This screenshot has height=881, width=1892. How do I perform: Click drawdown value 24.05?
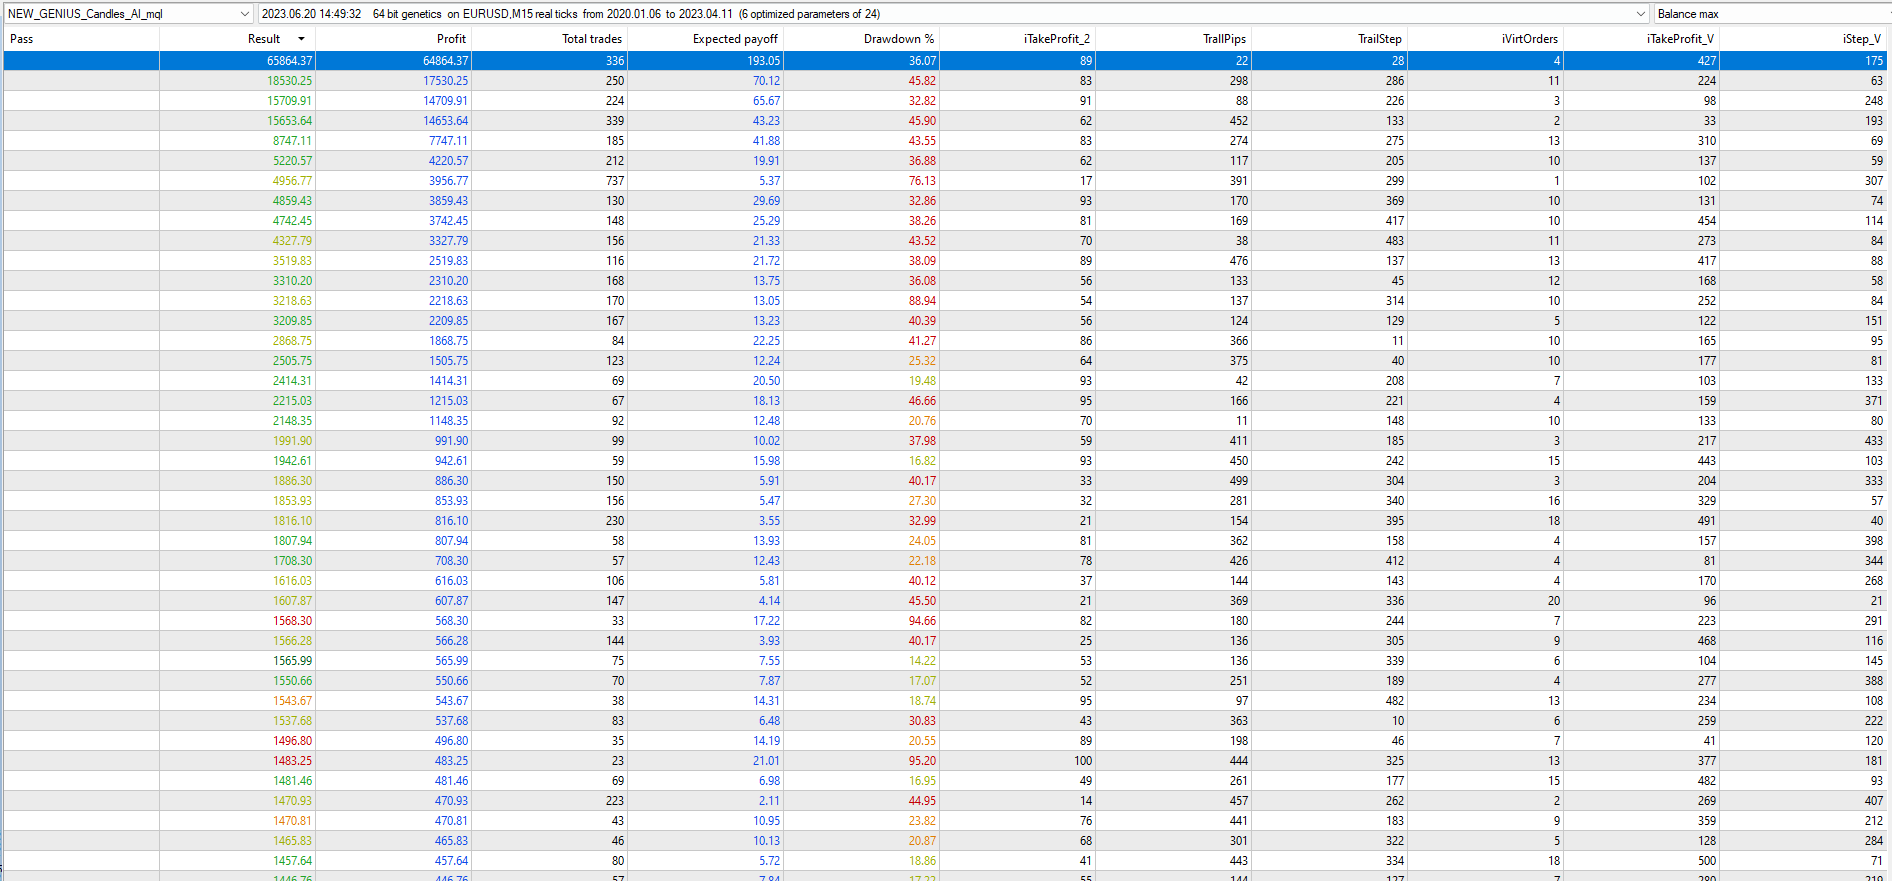point(922,541)
